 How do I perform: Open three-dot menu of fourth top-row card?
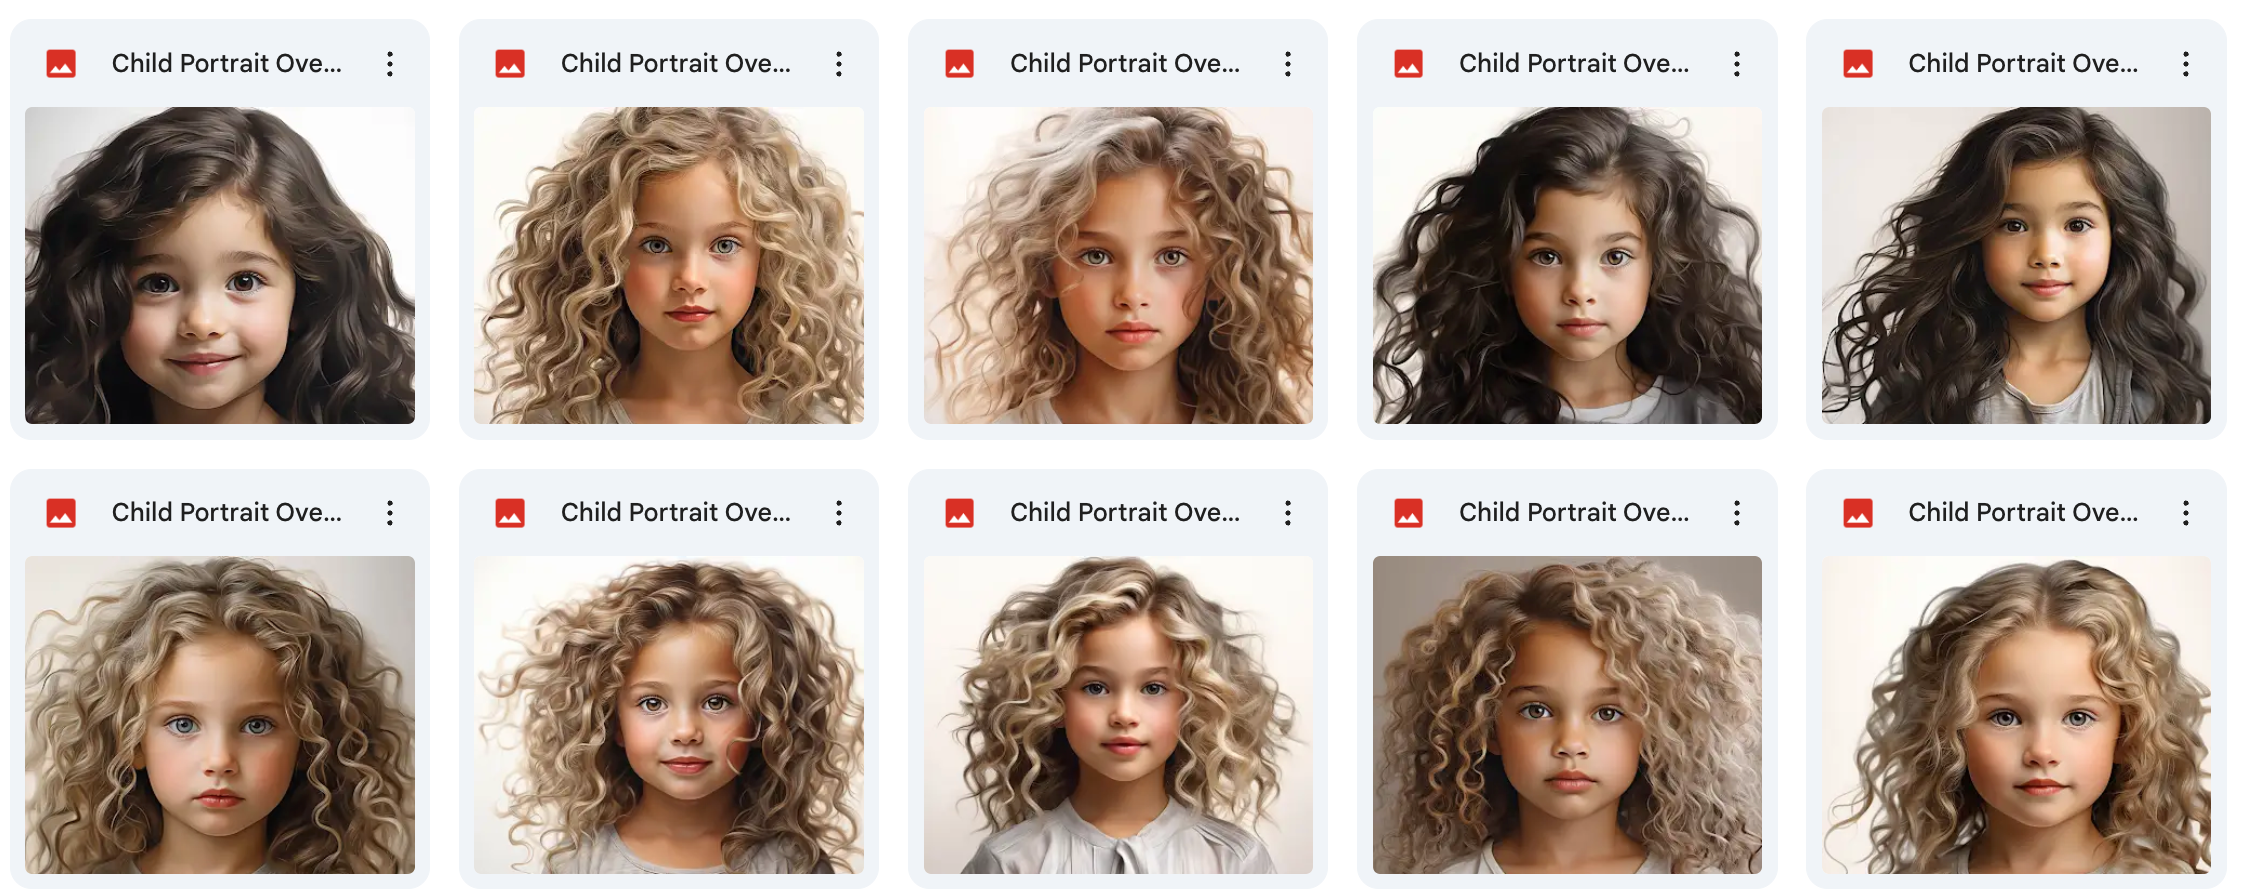tap(1737, 64)
